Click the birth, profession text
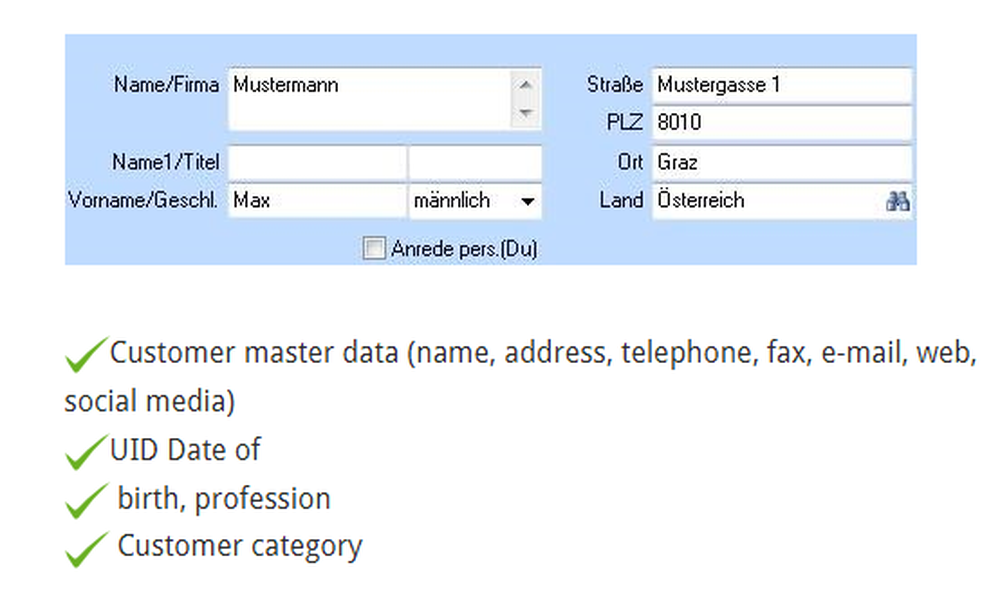This screenshot has width=1000, height=597. pyautogui.click(x=224, y=498)
